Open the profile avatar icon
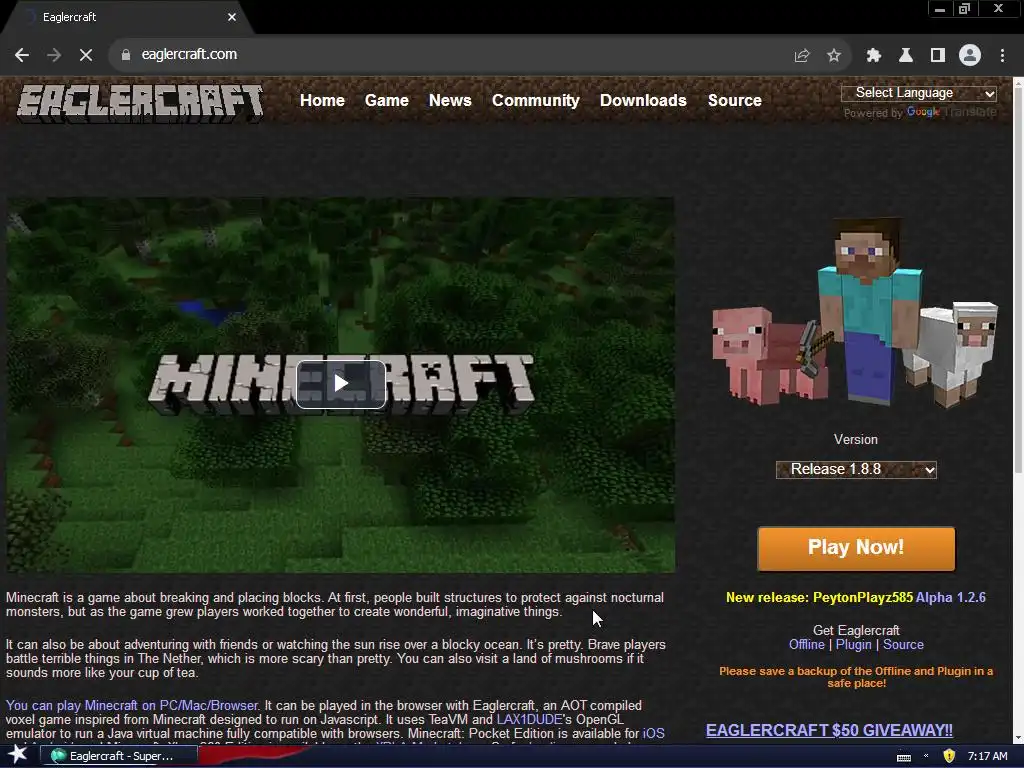Screen dimensions: 1024x768 (970, 56)
